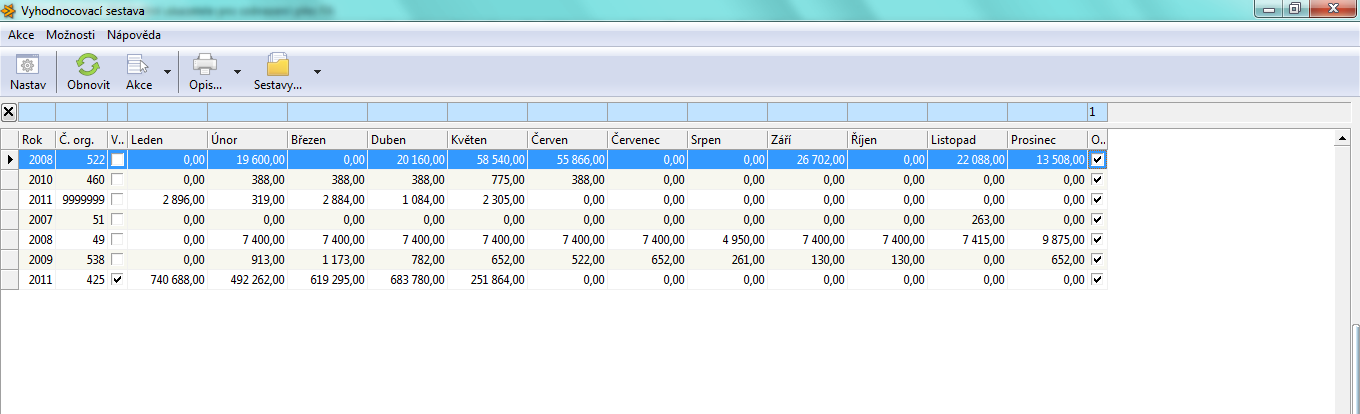
Task: Select the cell 1 173,00
Action: (327, 260)
